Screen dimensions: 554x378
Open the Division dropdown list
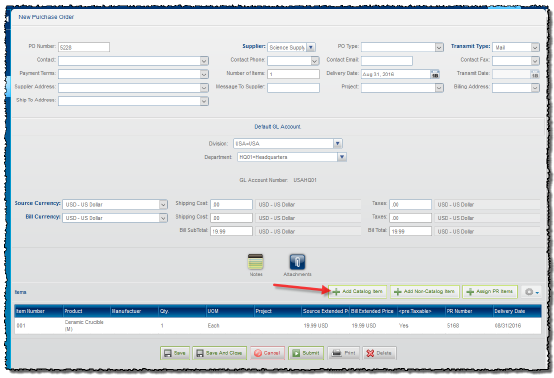coord(338,143)
